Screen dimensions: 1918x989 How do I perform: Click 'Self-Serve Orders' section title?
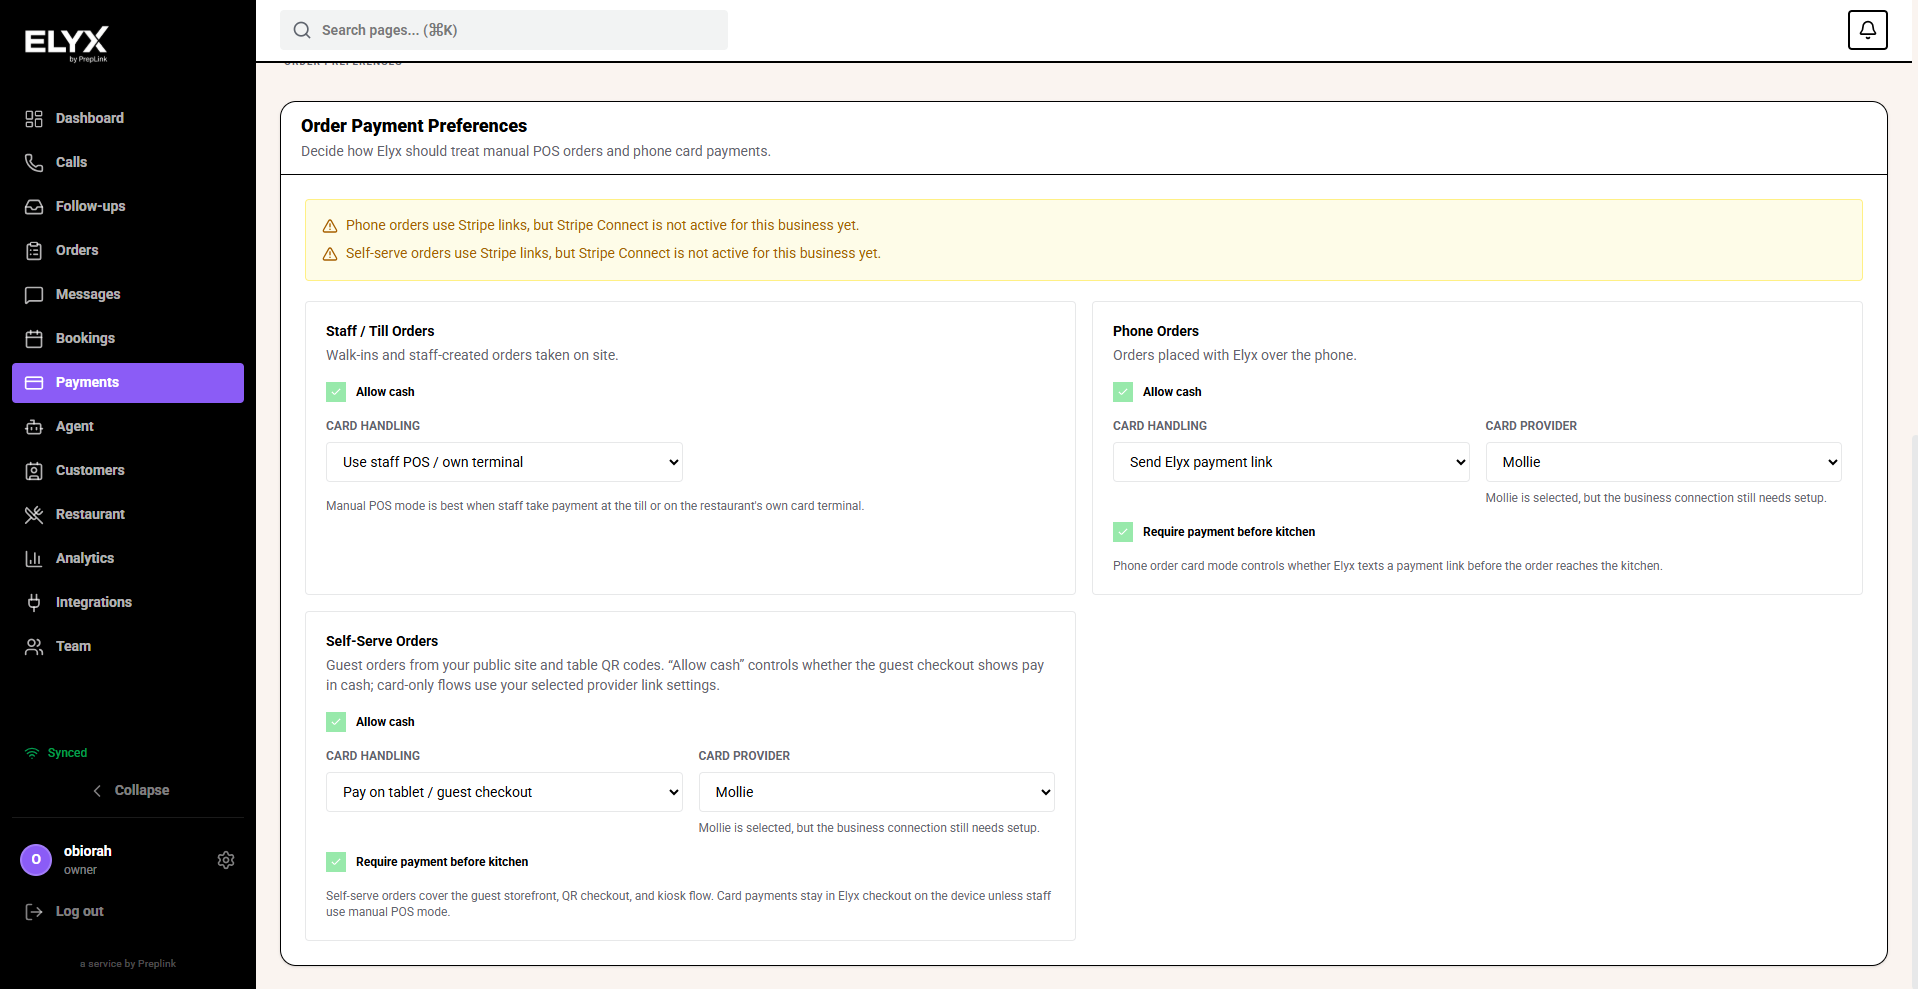tap(382, 641)
